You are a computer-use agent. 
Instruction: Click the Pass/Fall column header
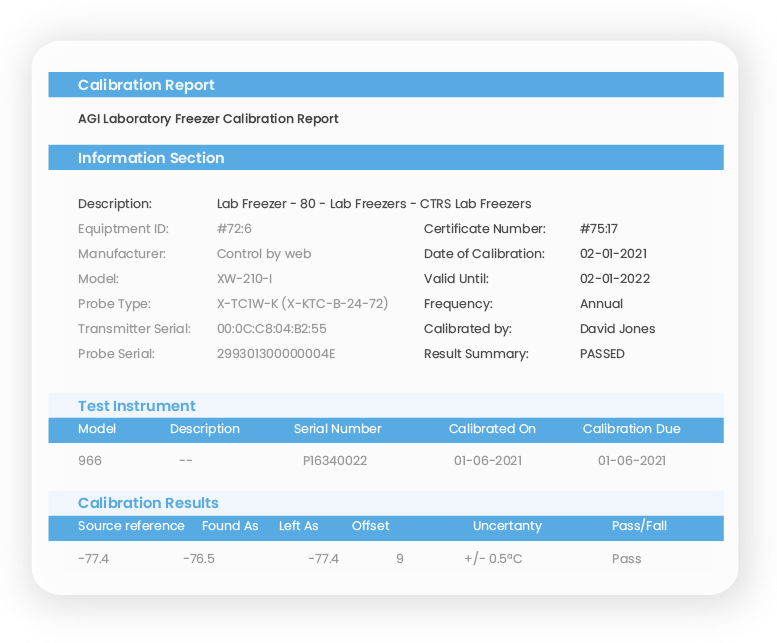coord(639,526)
